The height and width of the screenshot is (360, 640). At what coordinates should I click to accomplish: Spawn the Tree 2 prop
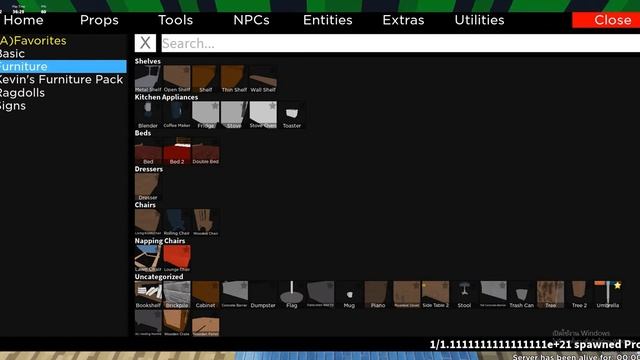(x=579, y=295)
